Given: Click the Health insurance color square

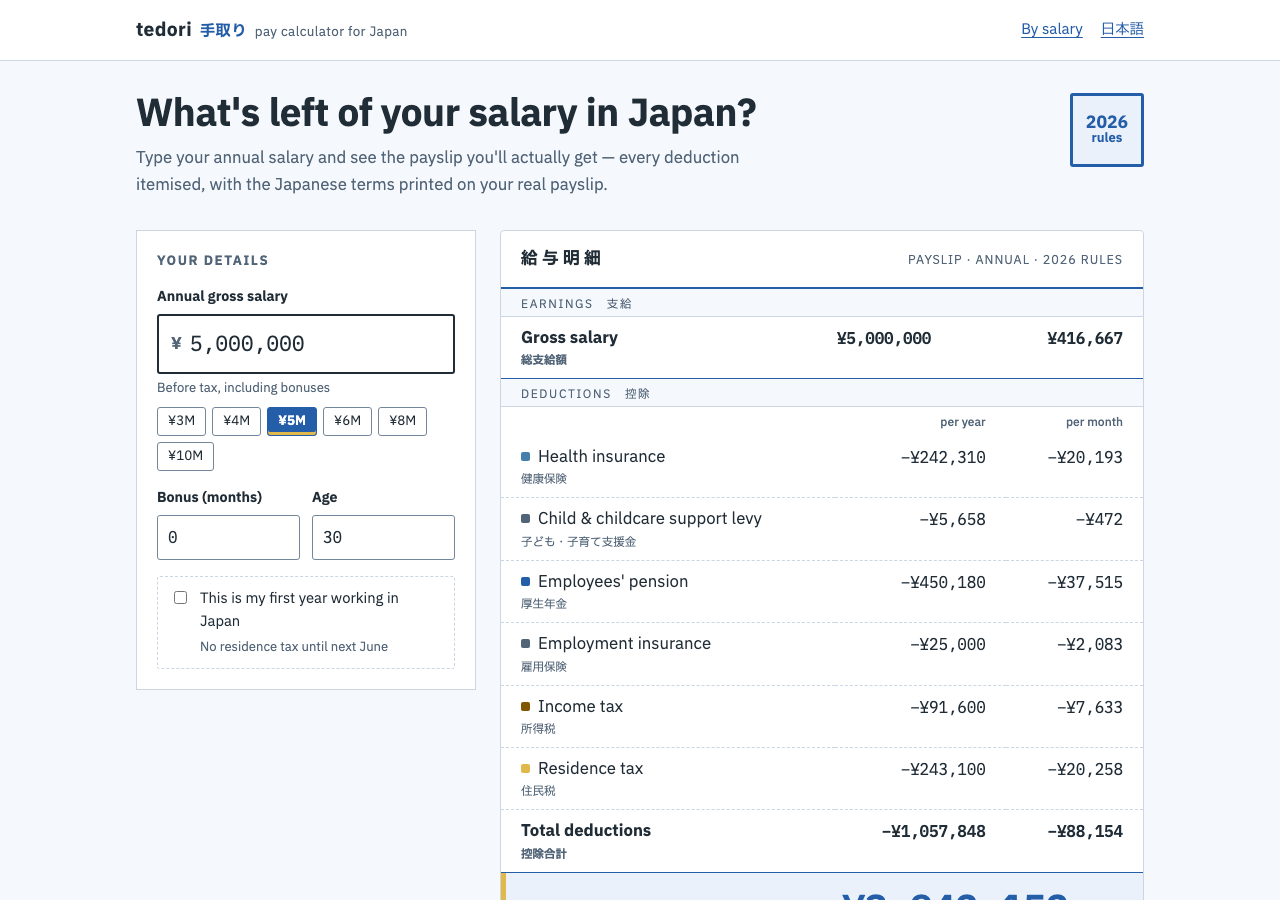Looking at the screenshot, I should (526, 457).
